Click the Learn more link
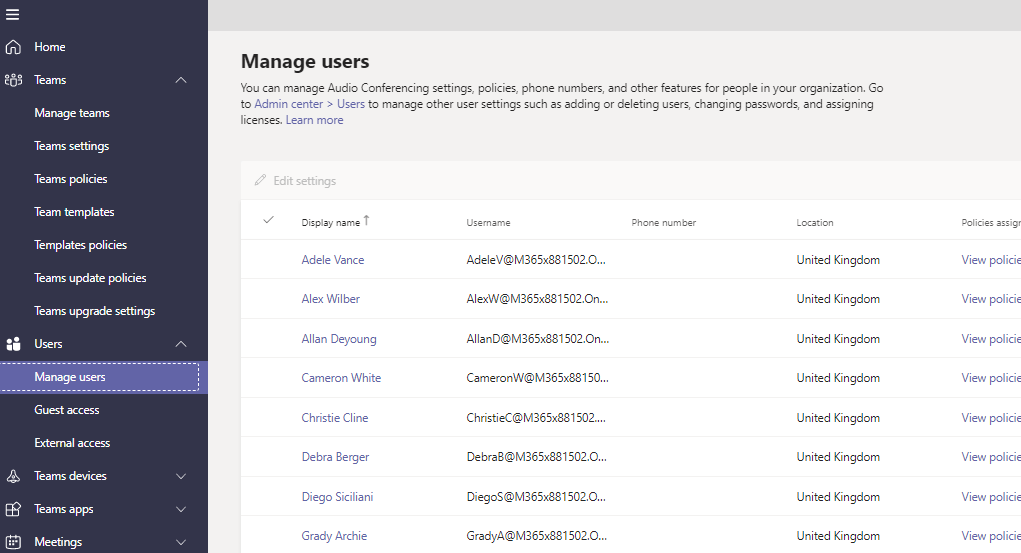The width and height of the screenshot is (1021, 553). coord(314,120)
